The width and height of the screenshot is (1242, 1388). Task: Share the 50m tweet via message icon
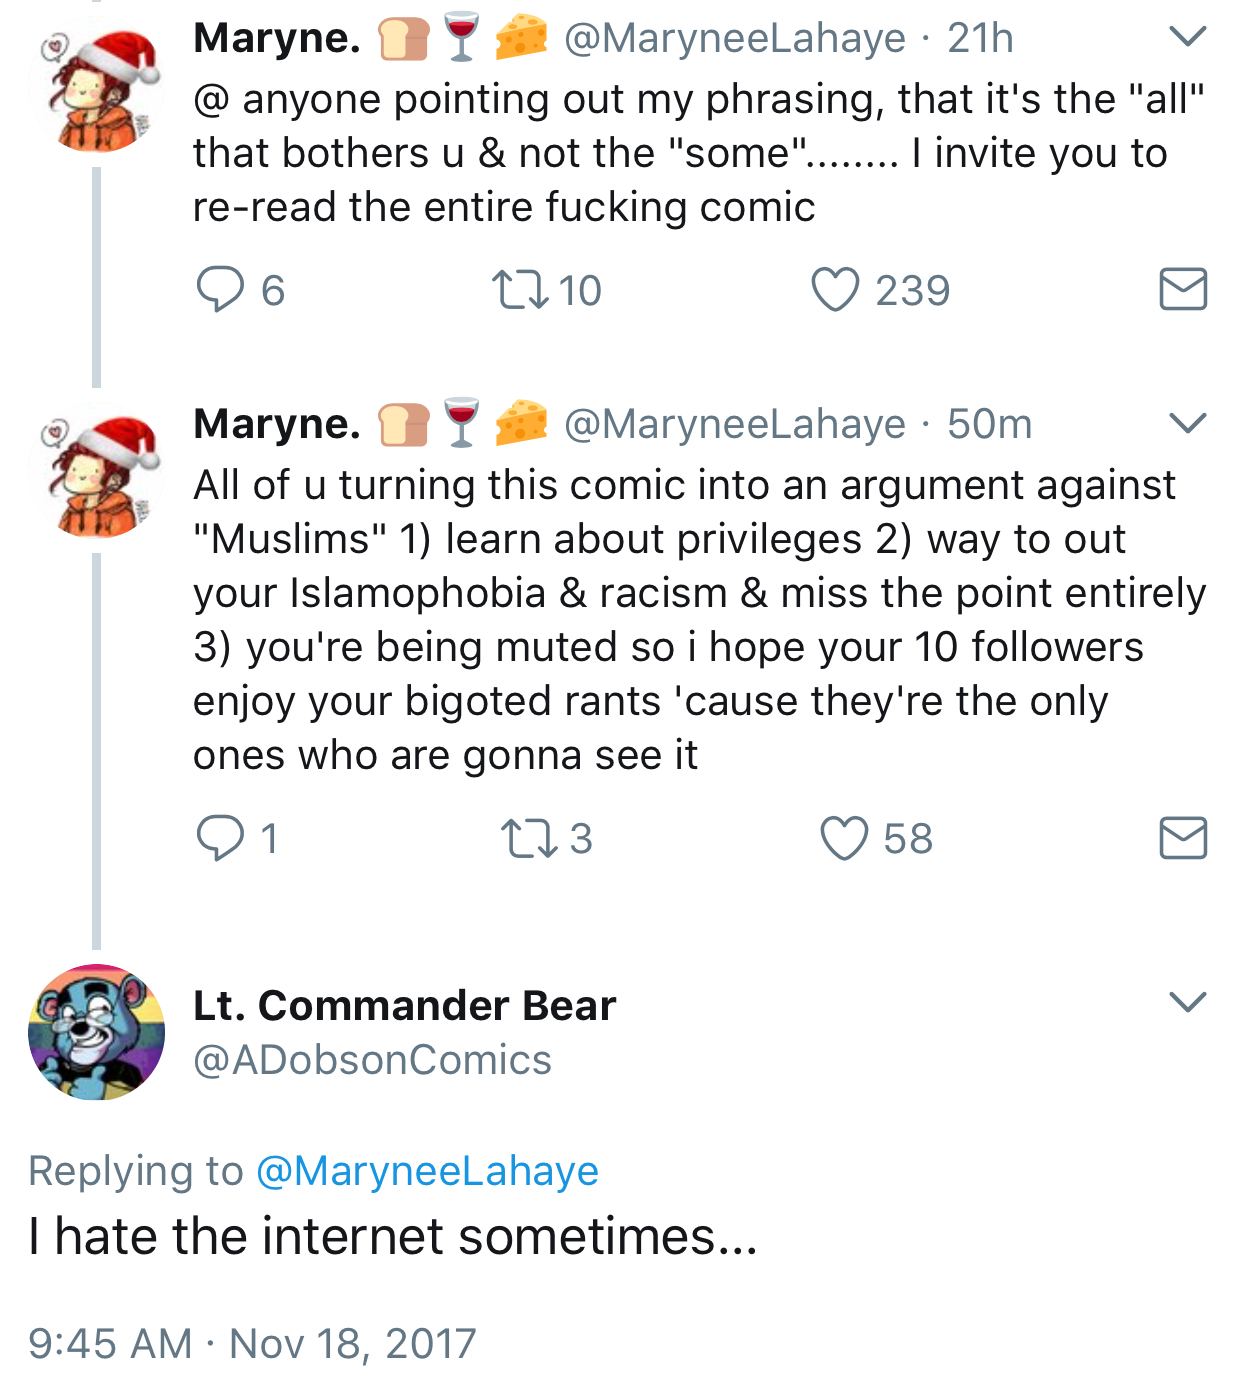(x=1183, y=838)
